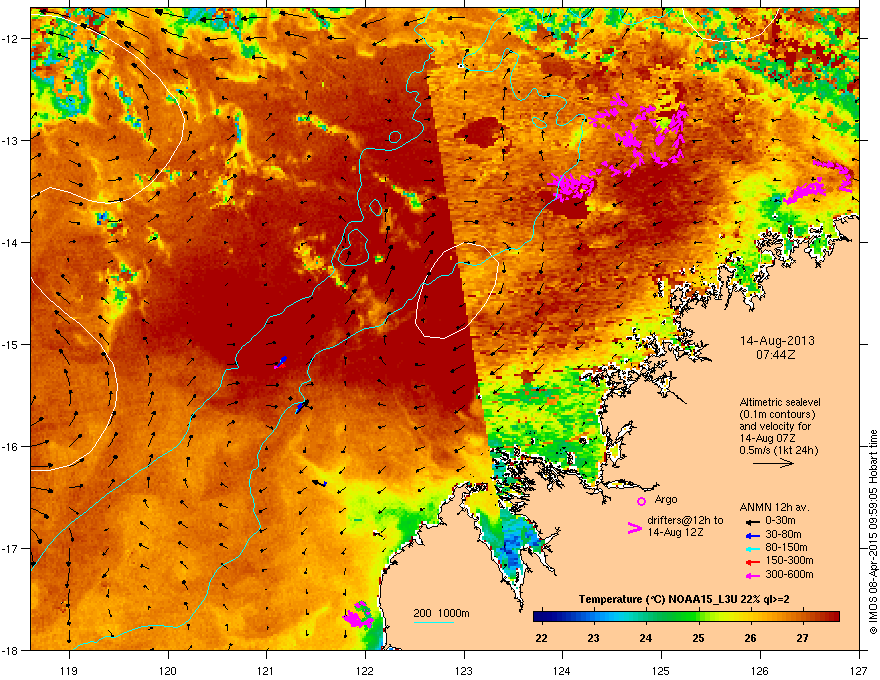Click the date label 14-Aug-2013
This screenshot has height=680, width=880.
click(x=777, y=341)
